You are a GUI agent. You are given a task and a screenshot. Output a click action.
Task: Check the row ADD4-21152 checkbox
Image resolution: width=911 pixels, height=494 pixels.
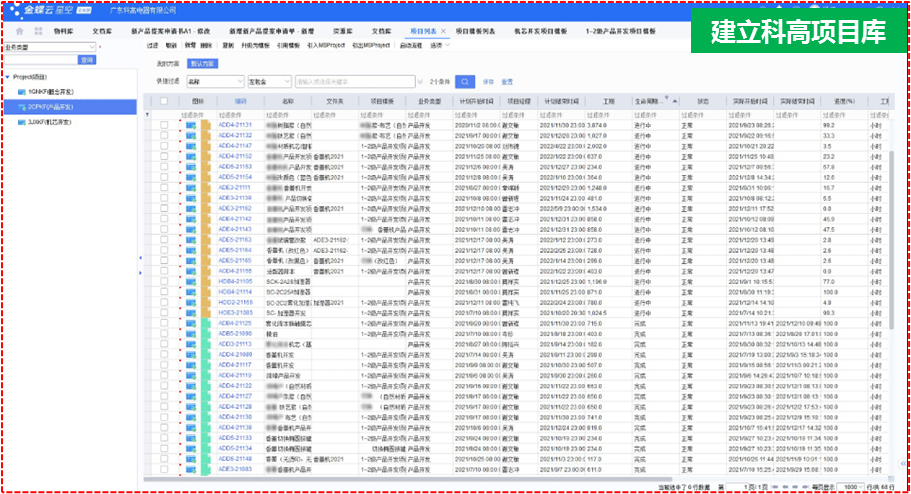164,156
